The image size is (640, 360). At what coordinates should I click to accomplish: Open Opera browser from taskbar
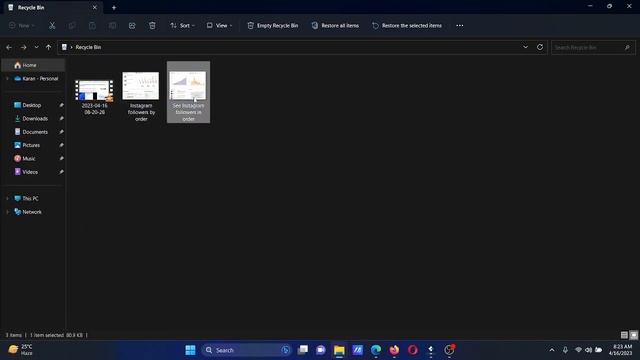tap(413, 350)
